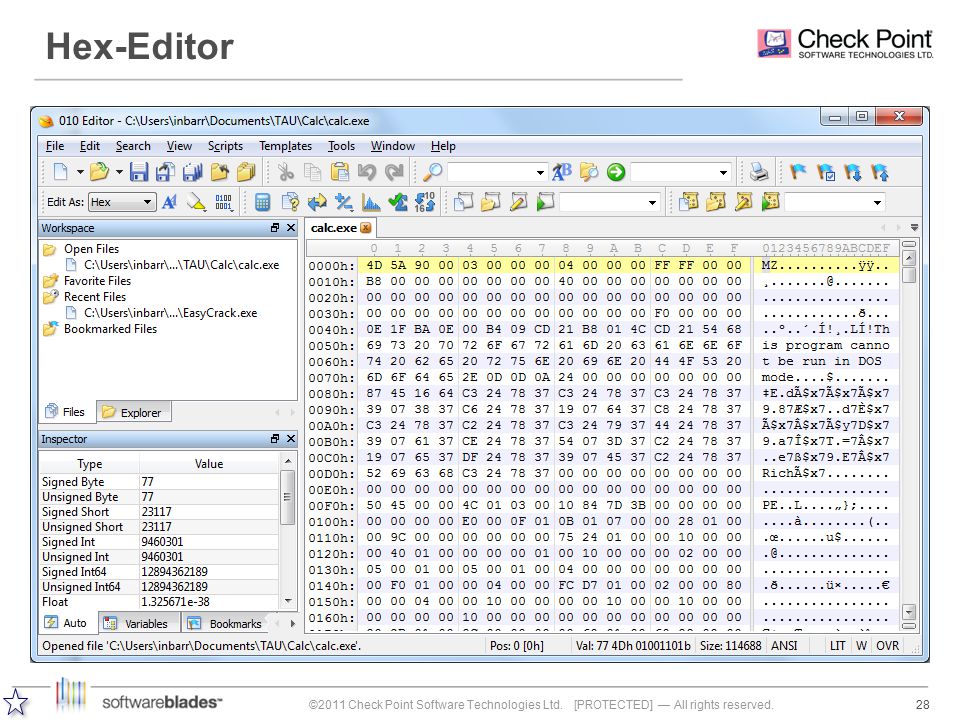Click the Base Converter 10/16 icon

[425, 202]
